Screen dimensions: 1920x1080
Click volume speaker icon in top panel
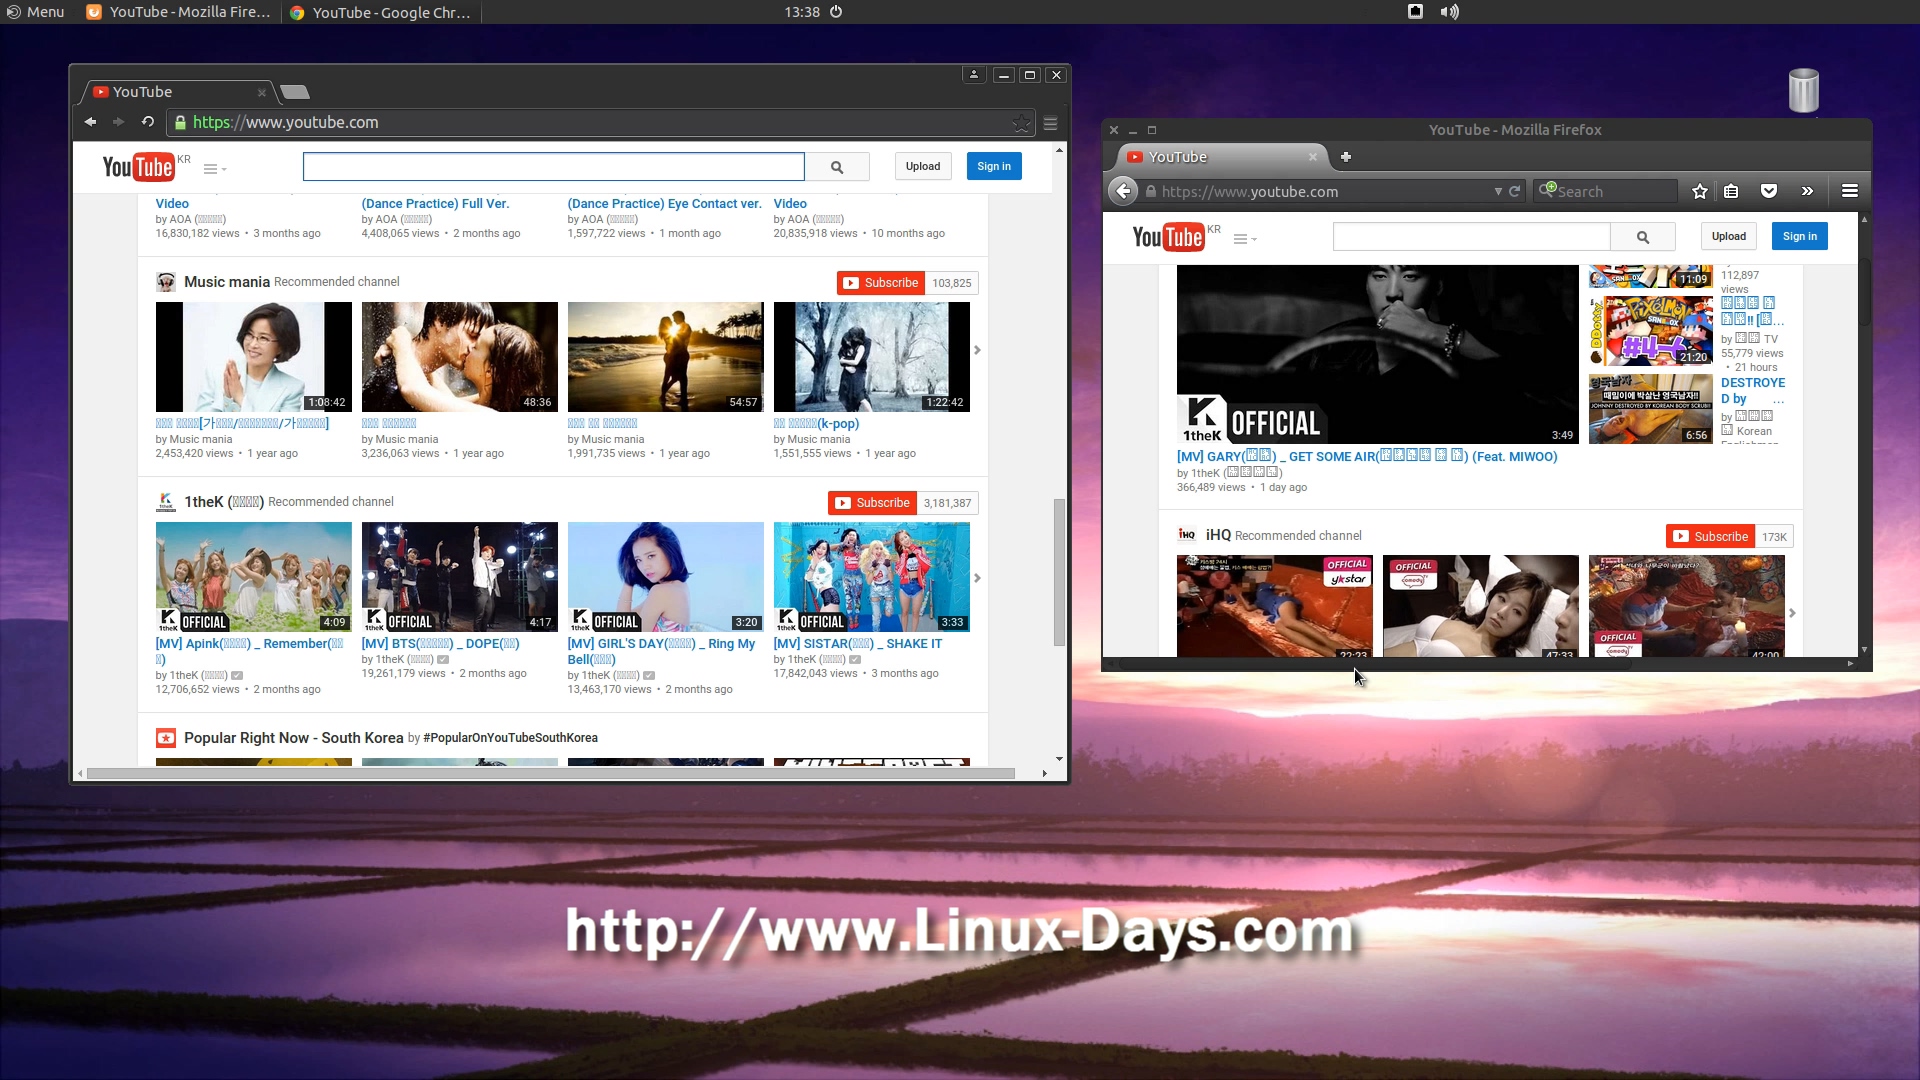(x=1449, y=12)
